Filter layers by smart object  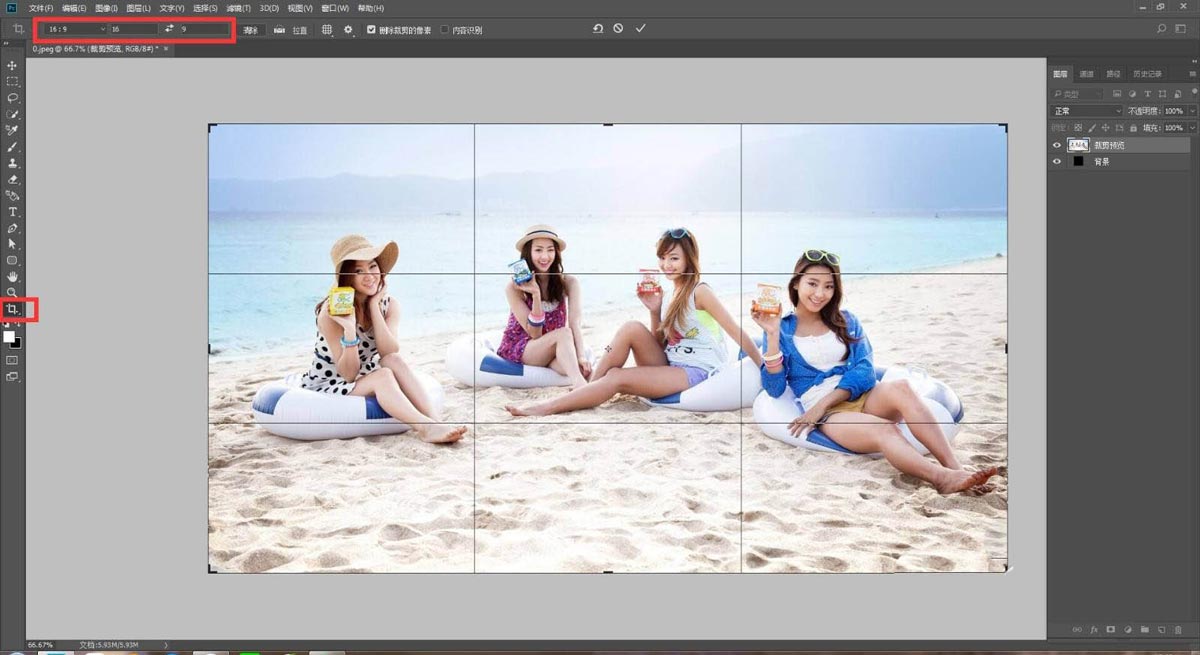tap(1177, 94)
